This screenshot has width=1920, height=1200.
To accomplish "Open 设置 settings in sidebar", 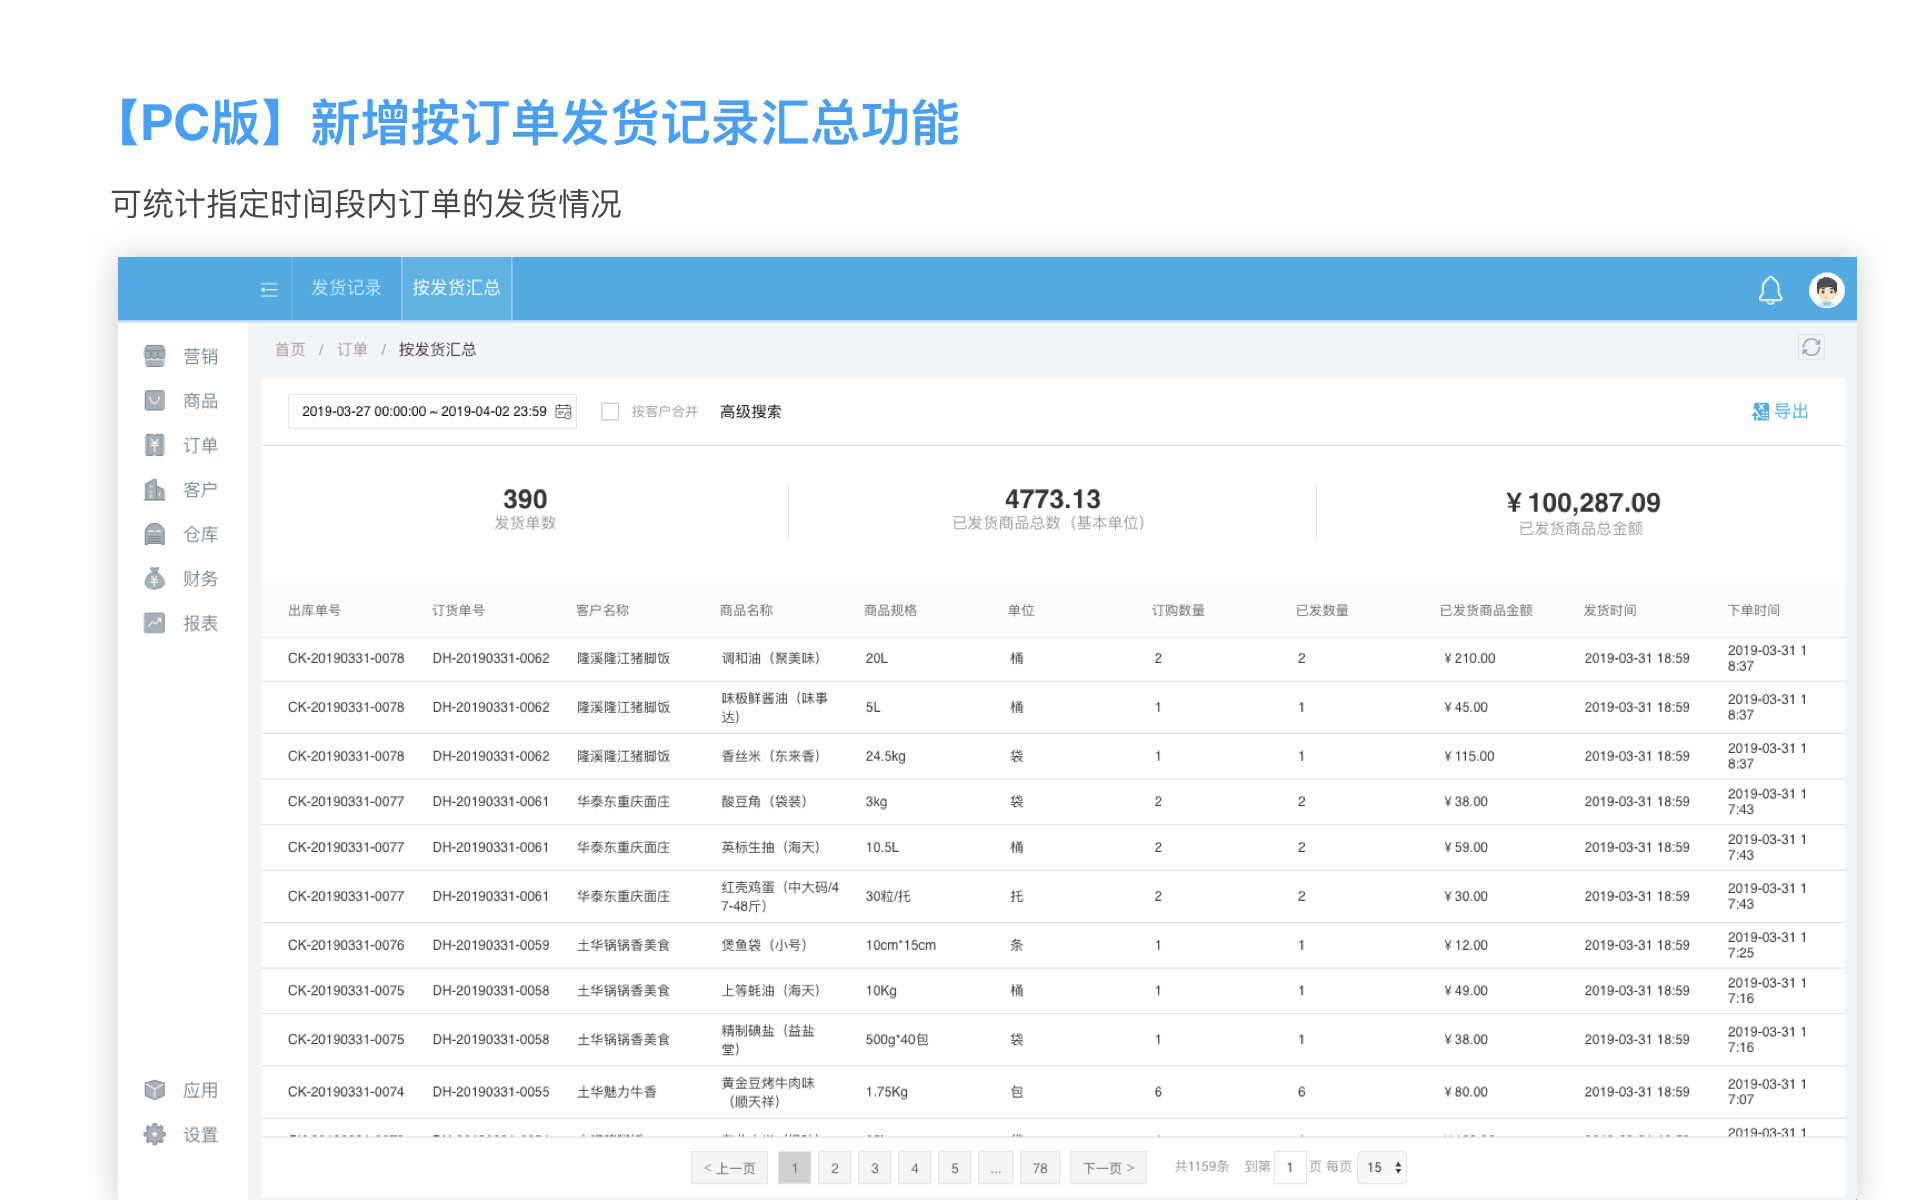I will [x=182, y=1134].
